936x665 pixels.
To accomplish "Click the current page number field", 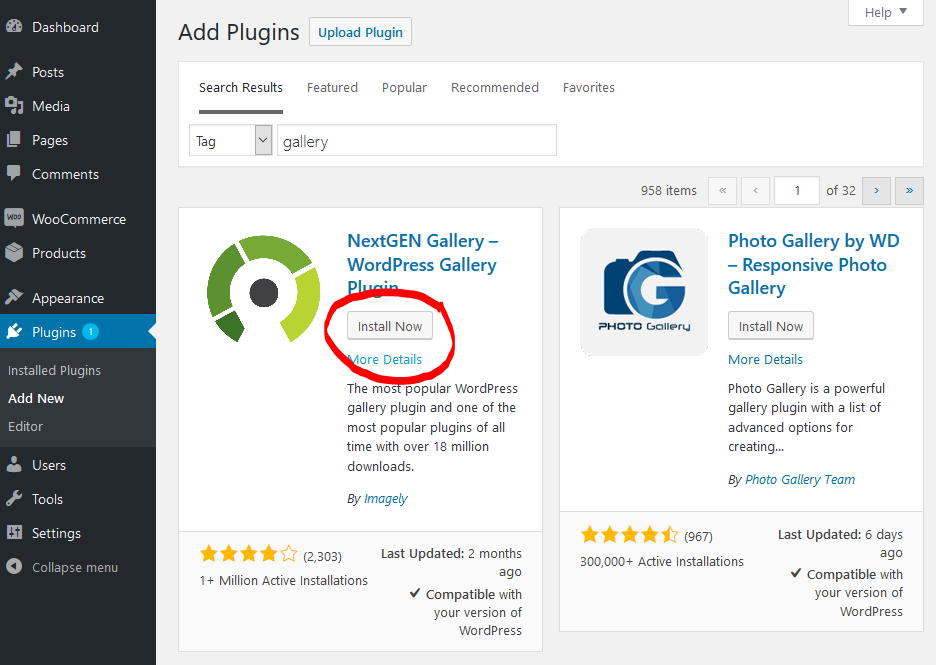I will (797, 191).
